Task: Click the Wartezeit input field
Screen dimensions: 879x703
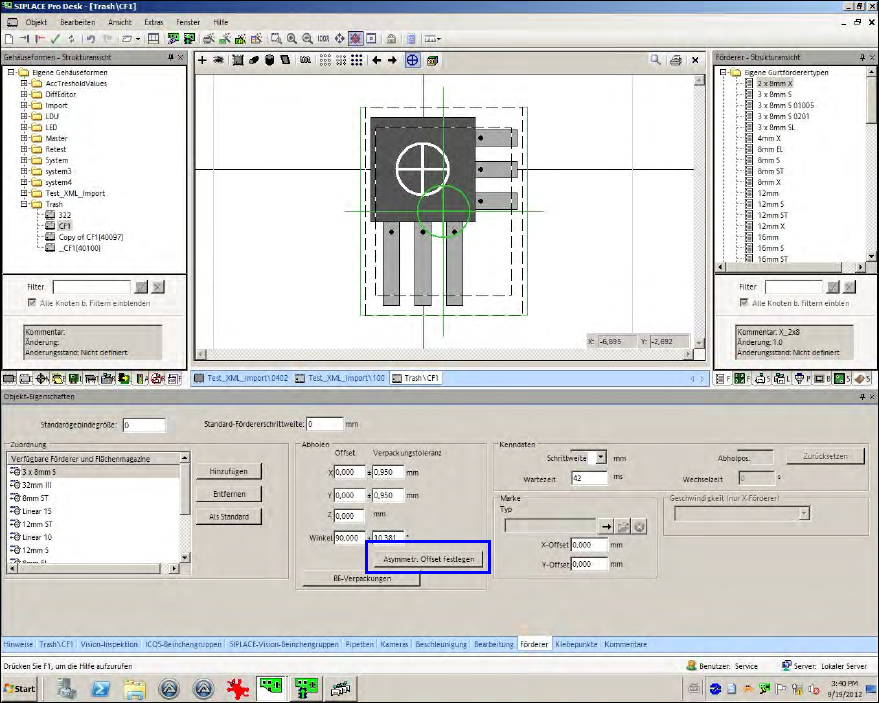Action: click(x=590, y=478)
